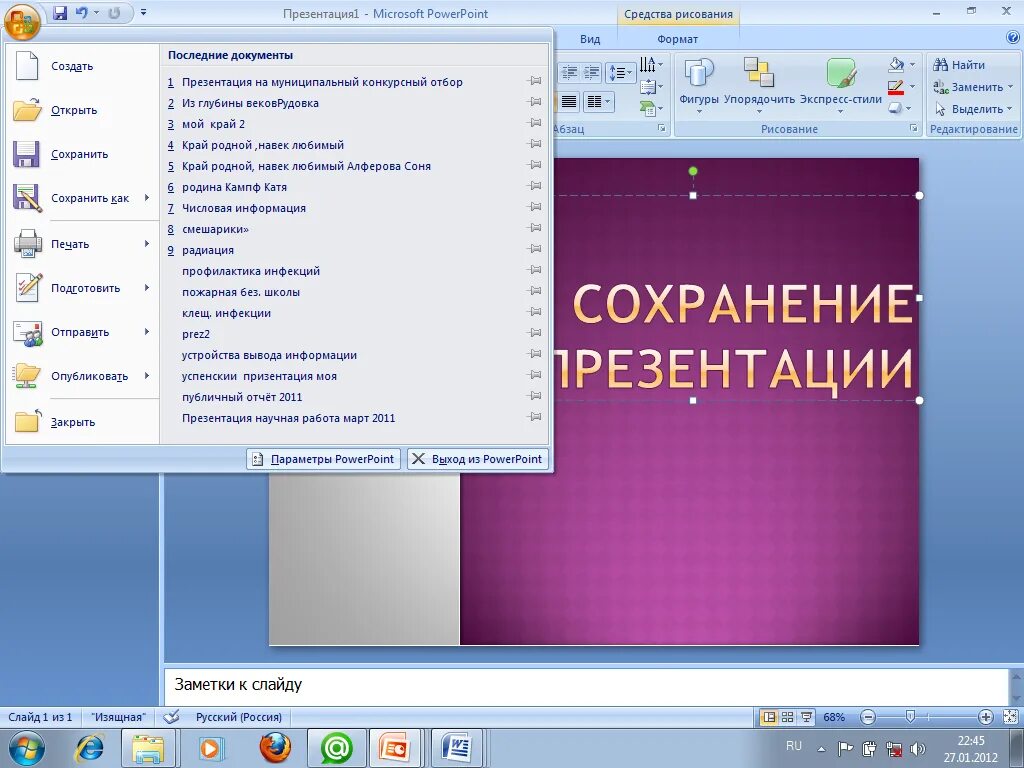Viewport: 1024px width, 768px height.
Task: Click the Выход из PowerPoint button
Action: (x=477, y=459)
